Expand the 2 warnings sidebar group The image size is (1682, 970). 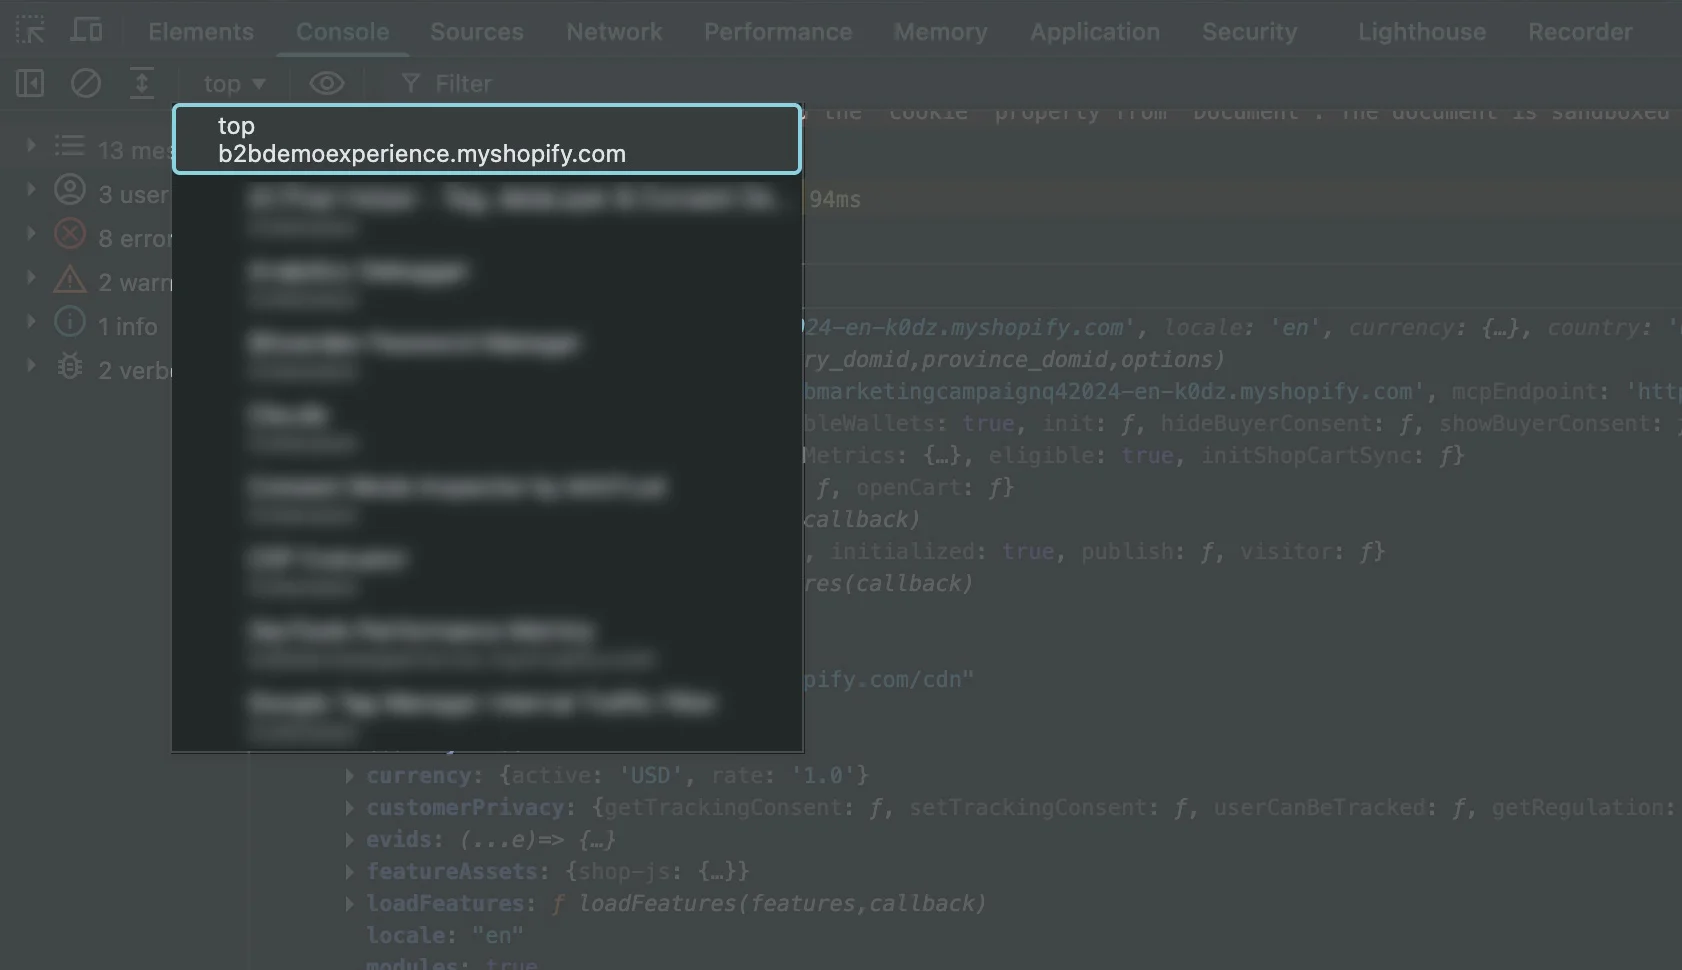pos(31,278)
